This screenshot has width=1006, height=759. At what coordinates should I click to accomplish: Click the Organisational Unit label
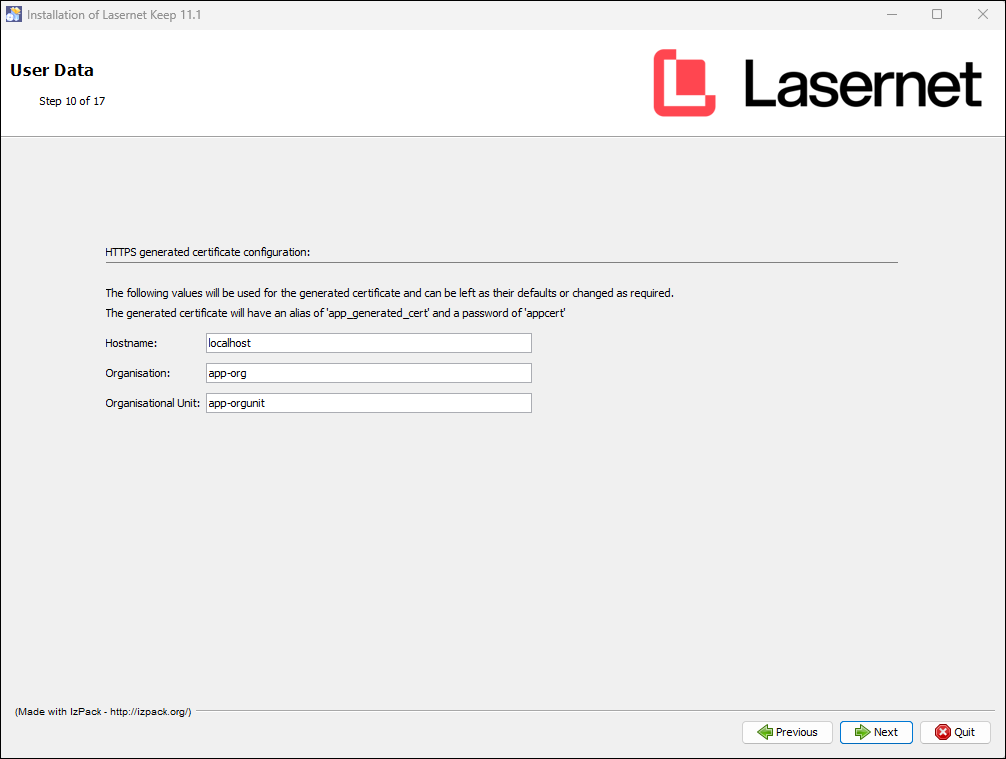click(x=153, y=403)
